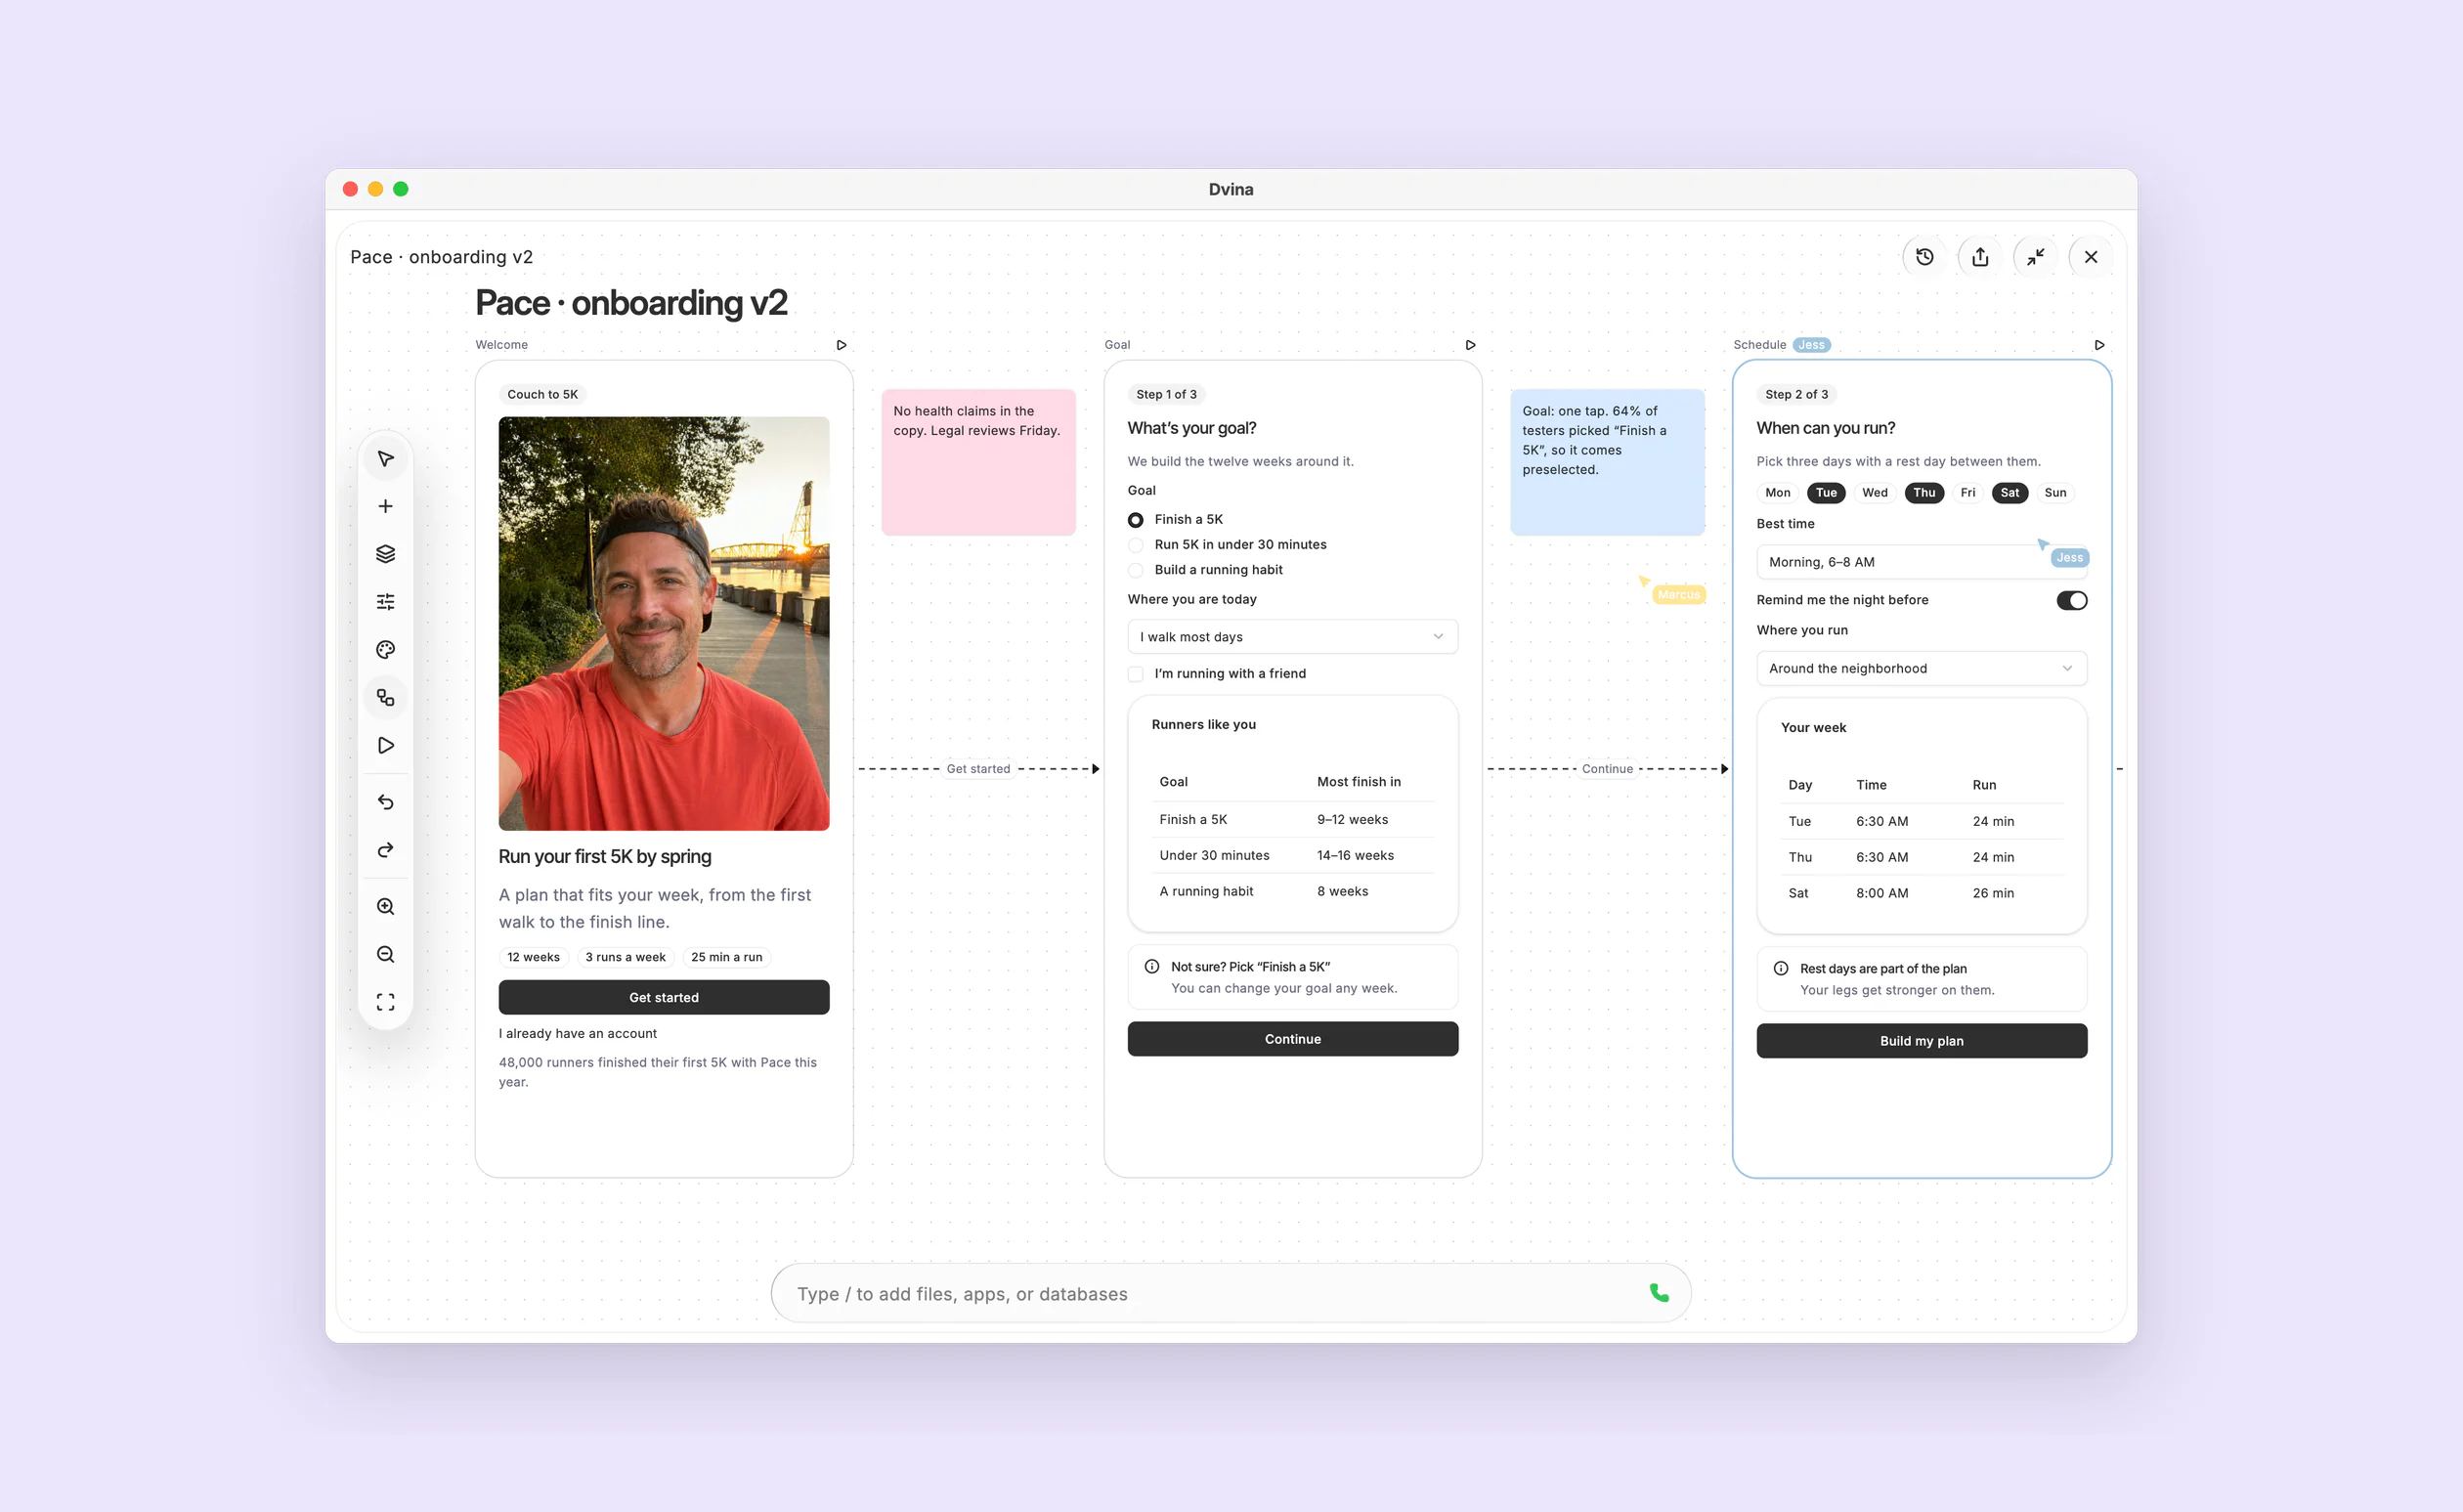The height and width of the screenshot is (1512, 2463).
Task: Select the Continue connector label
Action: [1607, 769]
